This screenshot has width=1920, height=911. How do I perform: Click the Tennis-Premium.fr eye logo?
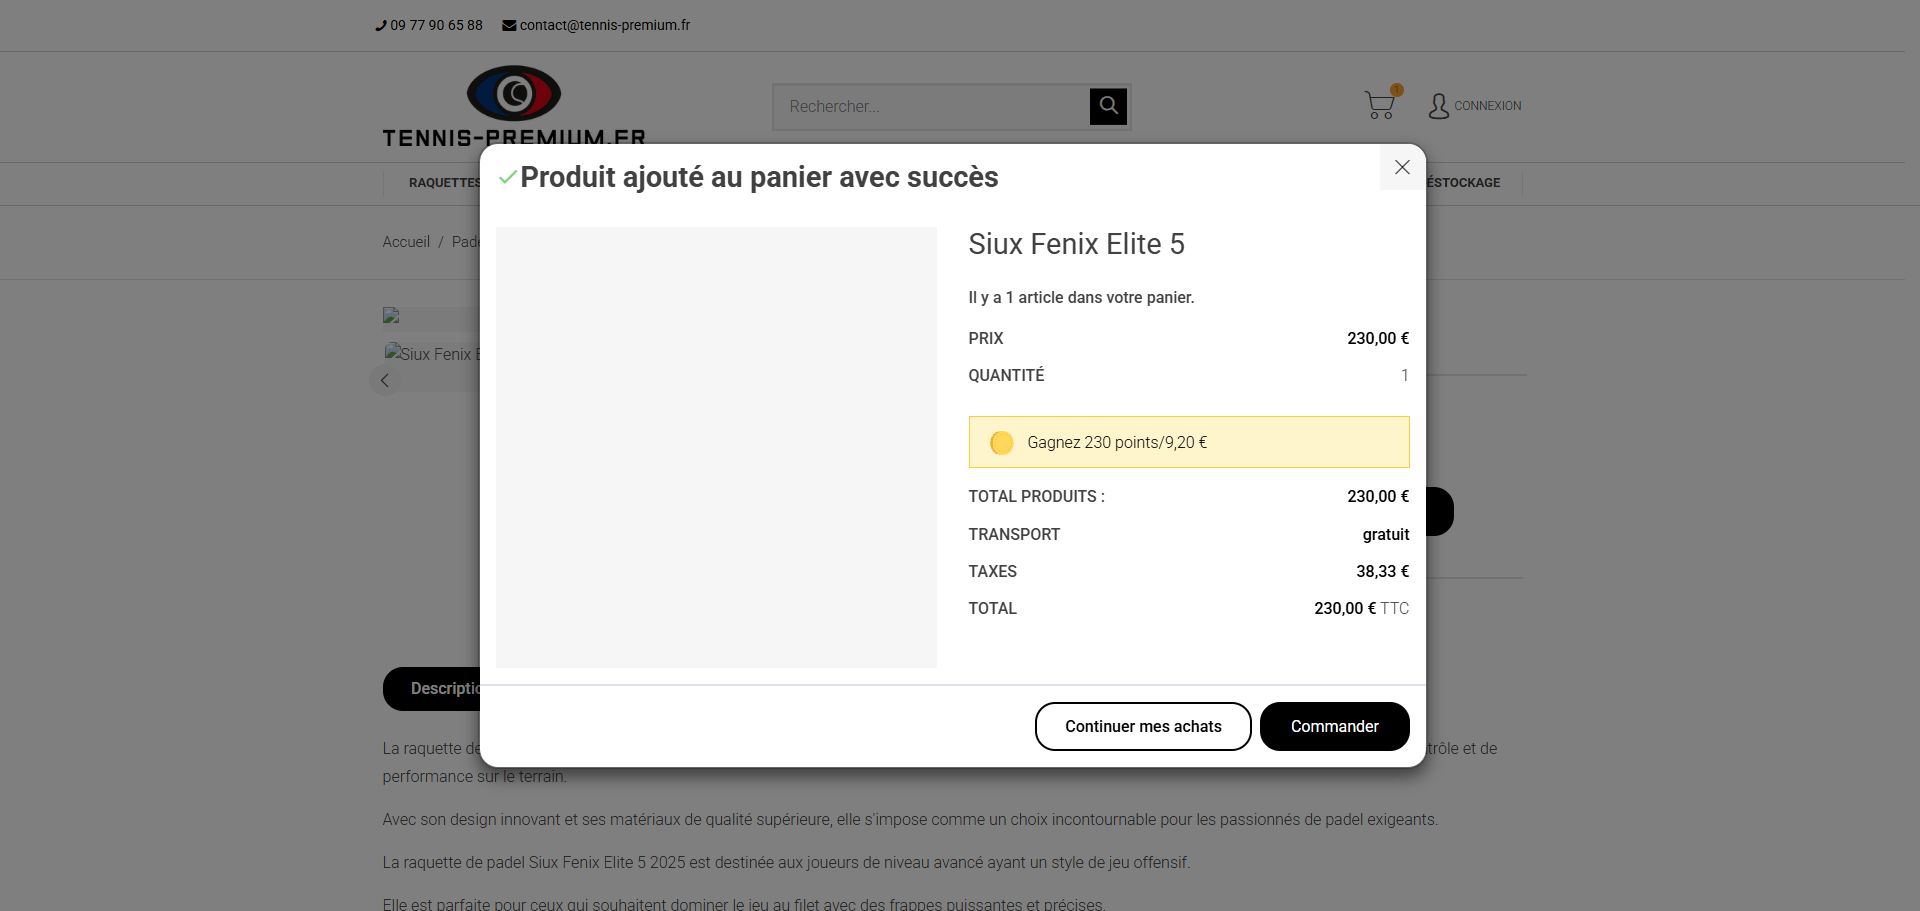[514, 94]
